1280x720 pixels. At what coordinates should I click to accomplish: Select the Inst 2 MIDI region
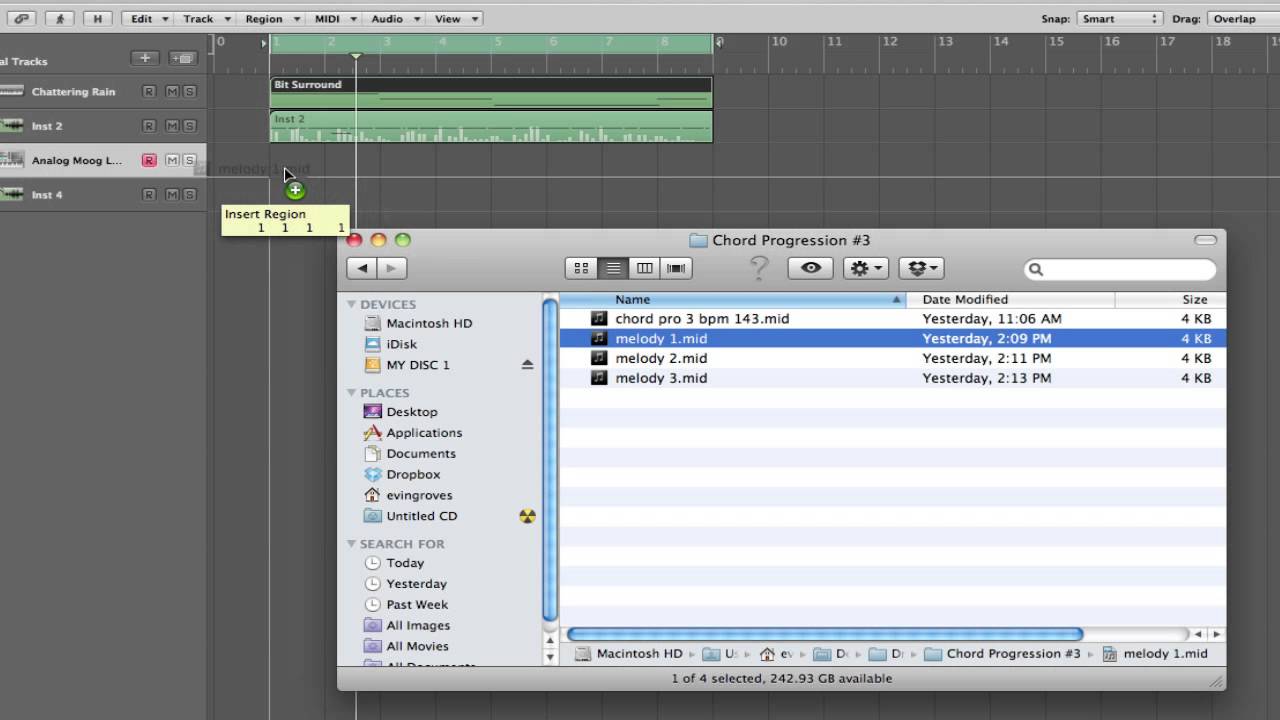pyautogui.click(x=491, y=126)
